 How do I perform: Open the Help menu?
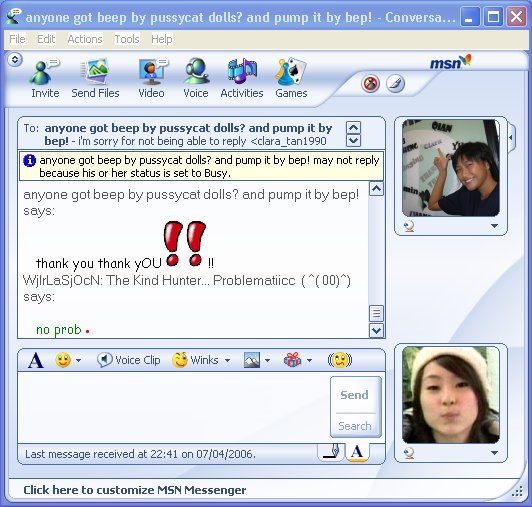[162, 39]
